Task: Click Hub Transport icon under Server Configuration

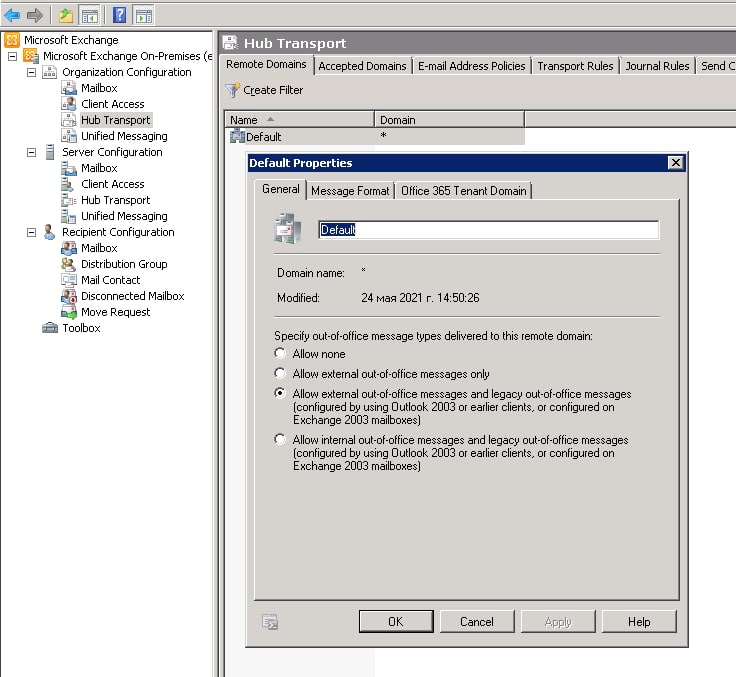Action: pyautogui.click(x=69, y=200)
